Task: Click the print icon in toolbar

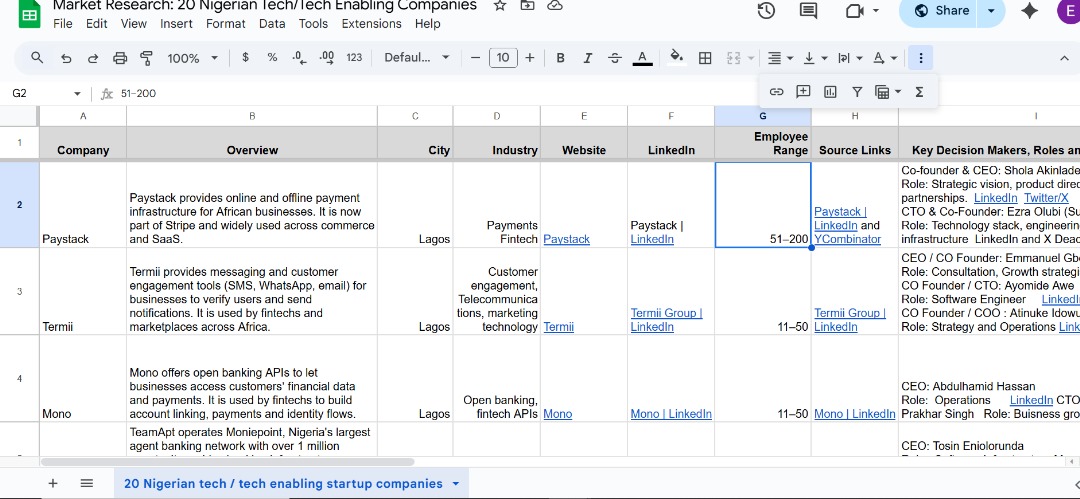Action: (120, 58)
